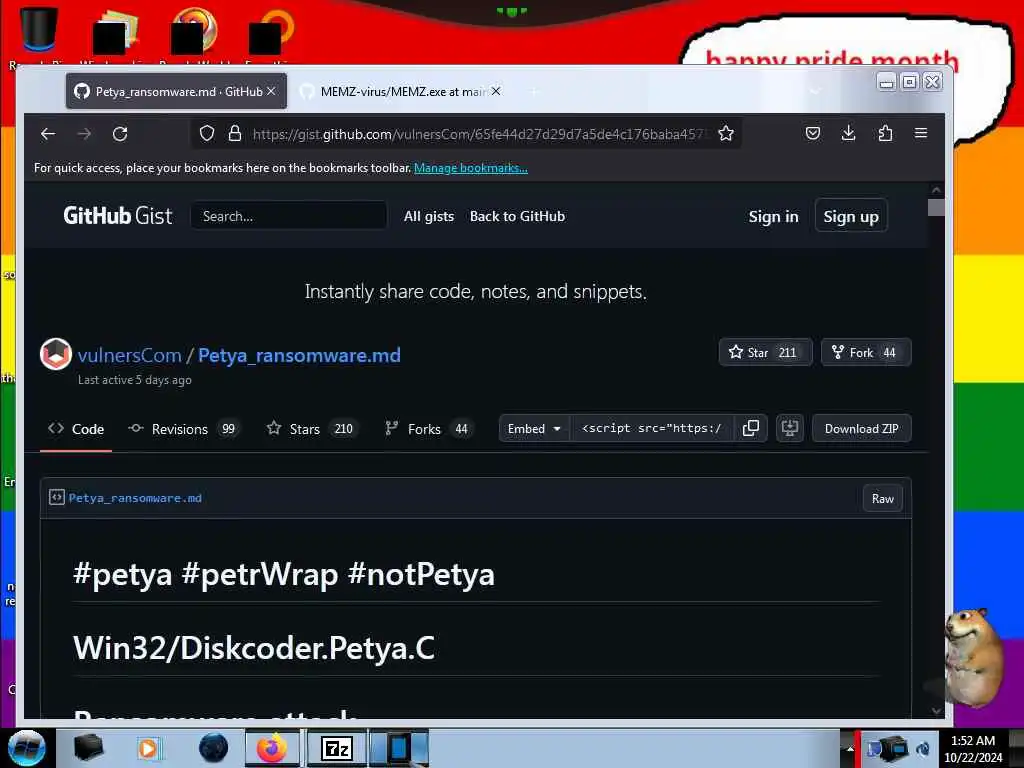Reload the current gist page
The image size is (1024, 768).
120,134
